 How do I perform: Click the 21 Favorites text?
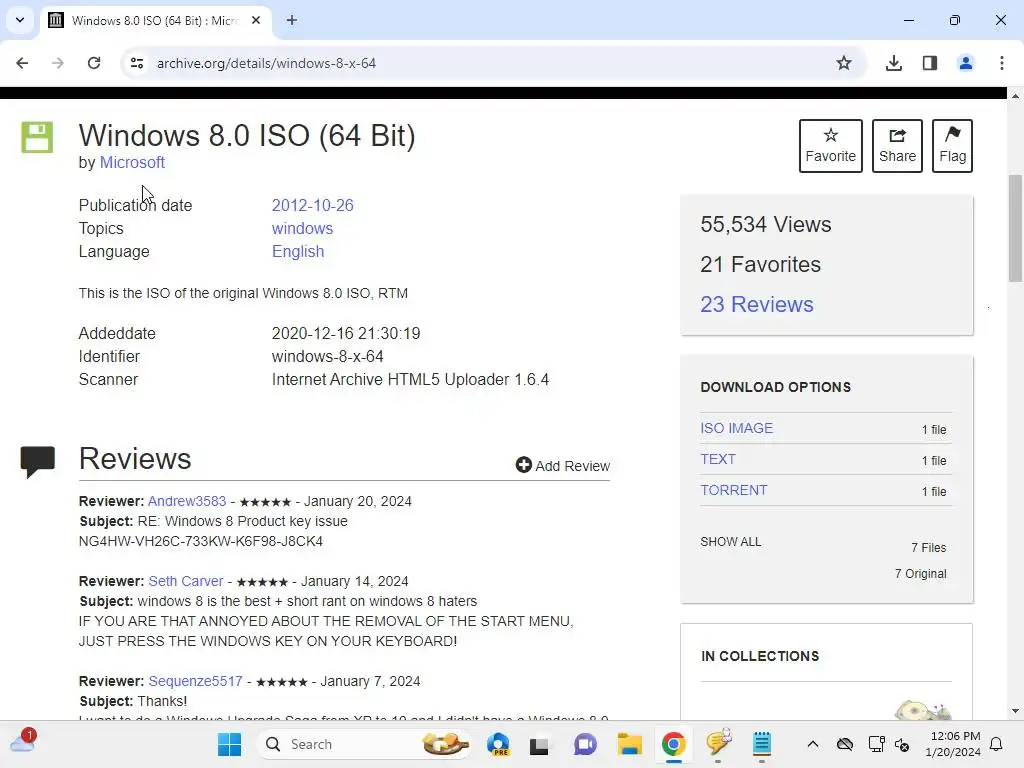click(760, 264)
